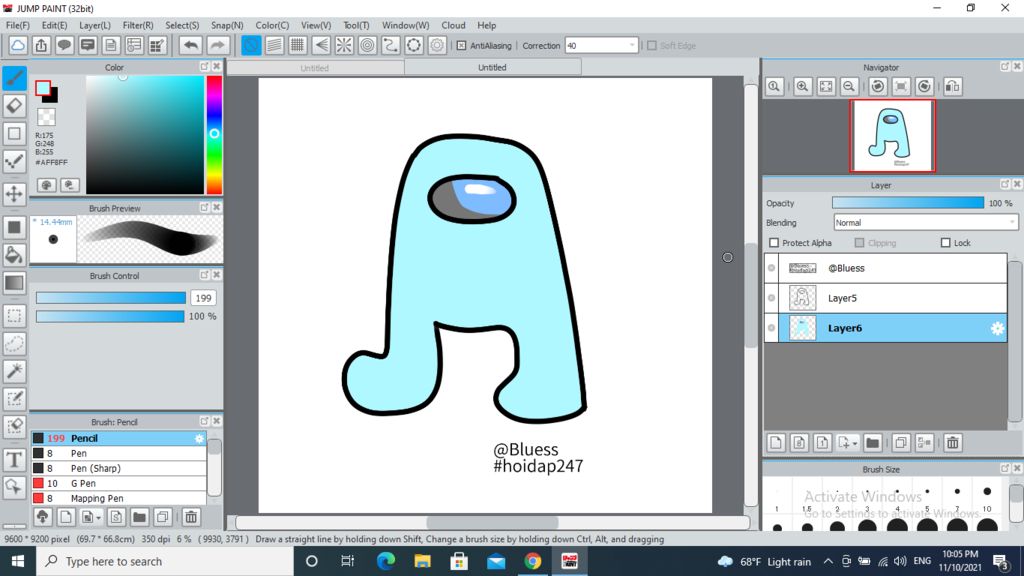The height and width of the screenshot is (576, 1024).
Task: Select the rectangular Select tool
Action: pos(14,316)
